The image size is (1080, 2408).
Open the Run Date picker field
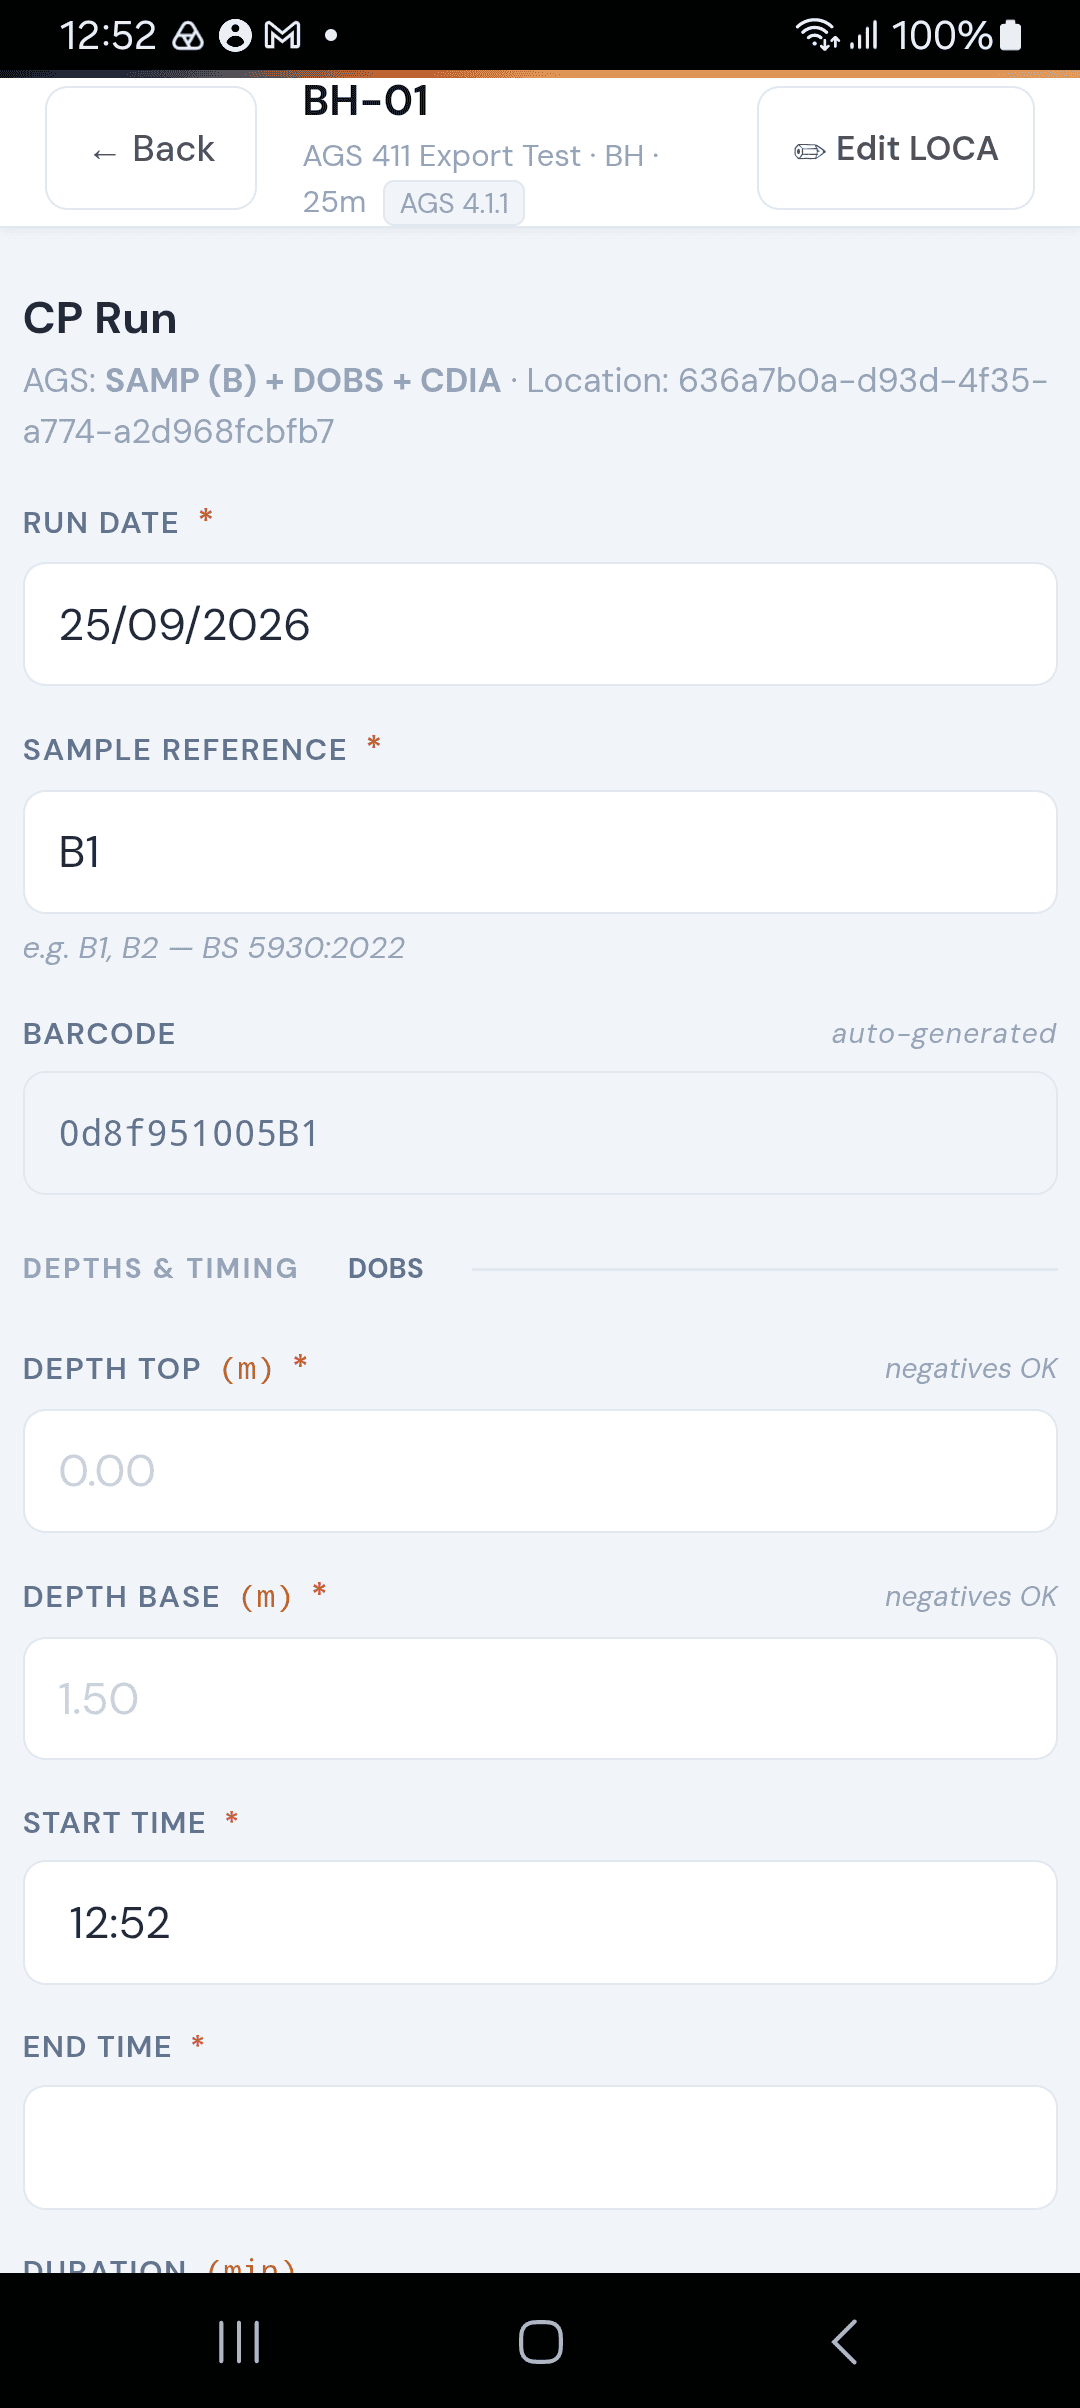[540, 624]
